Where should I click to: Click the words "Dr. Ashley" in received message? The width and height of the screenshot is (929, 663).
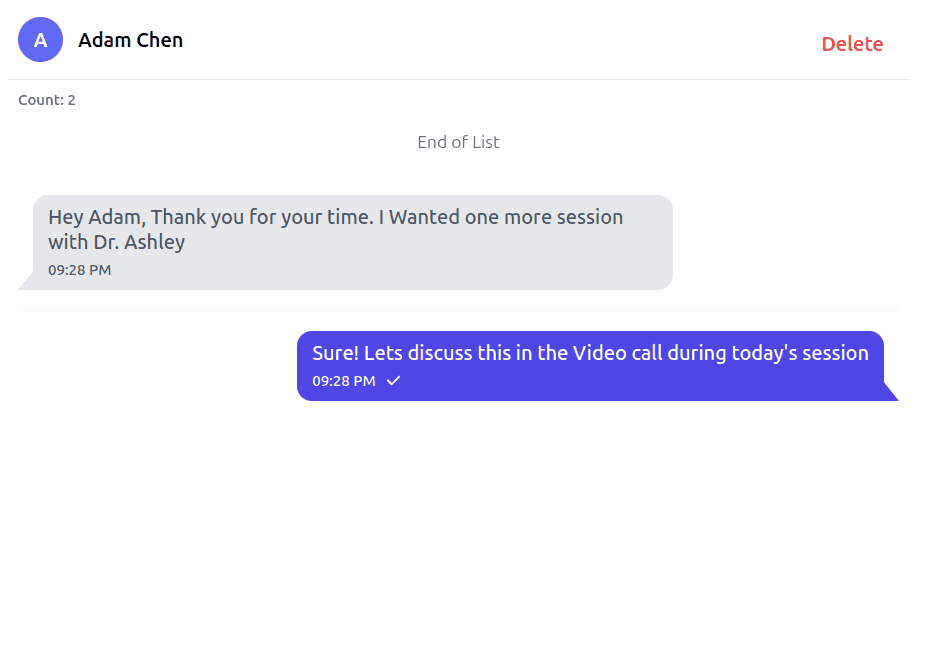click(x=139, y=242)
